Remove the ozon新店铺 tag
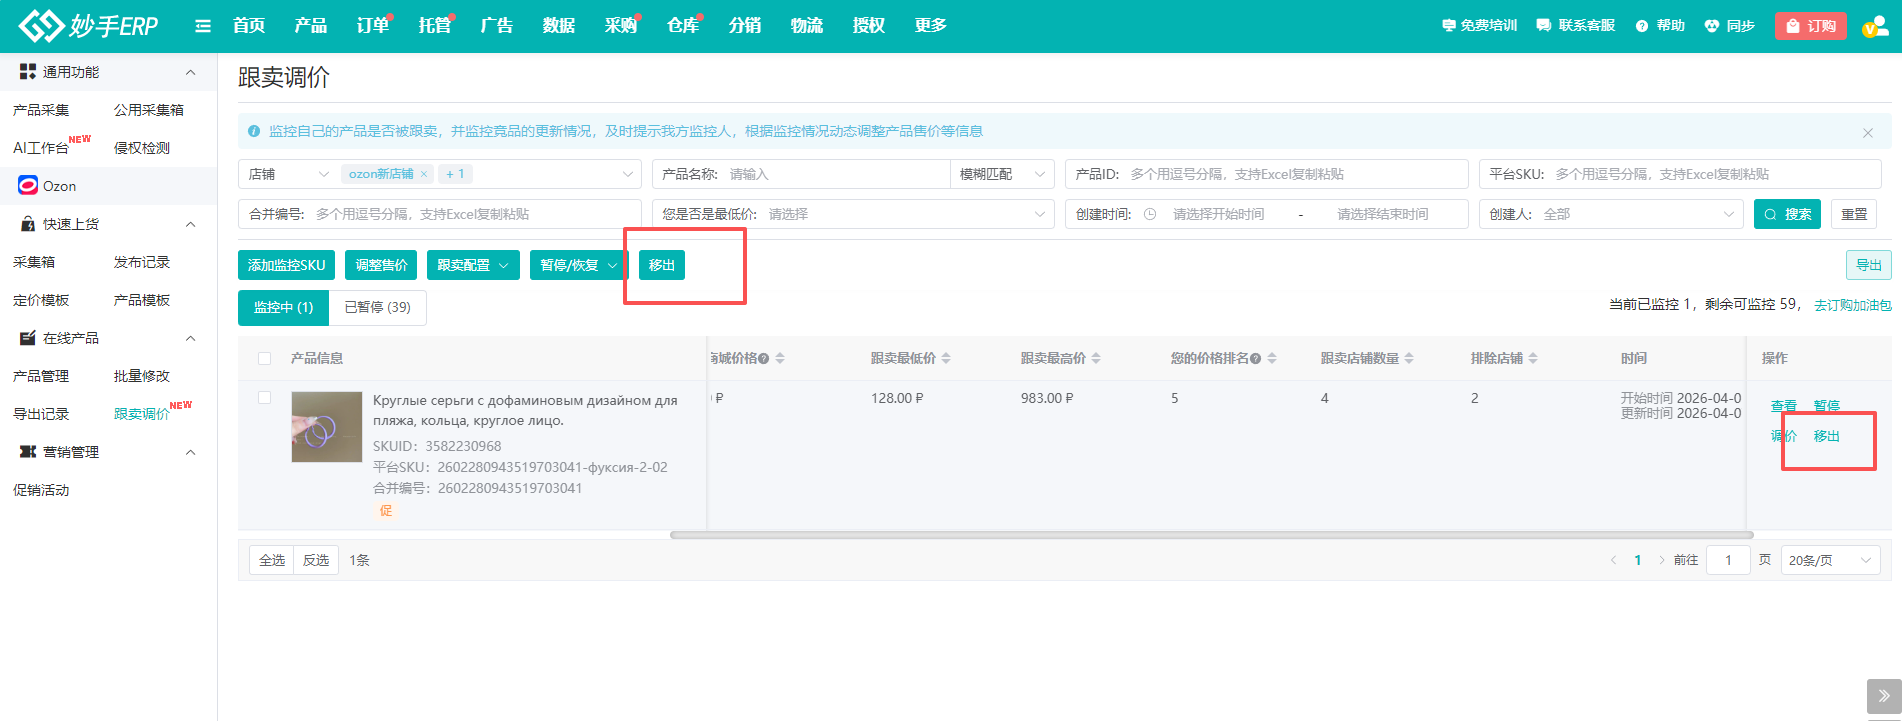The image size is (1902, 721). [424, 174]
